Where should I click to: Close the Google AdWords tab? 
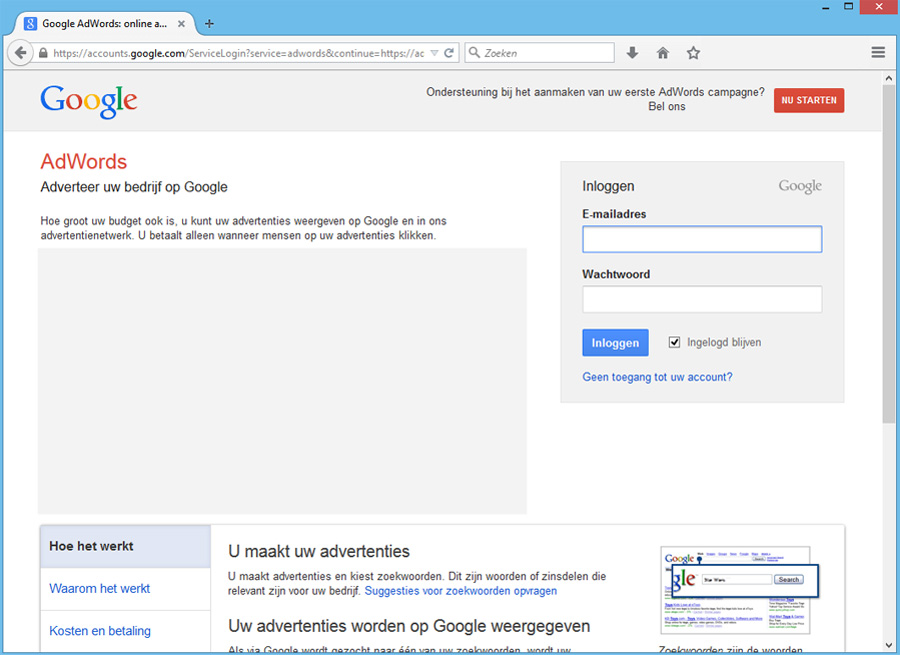point(181,24)
